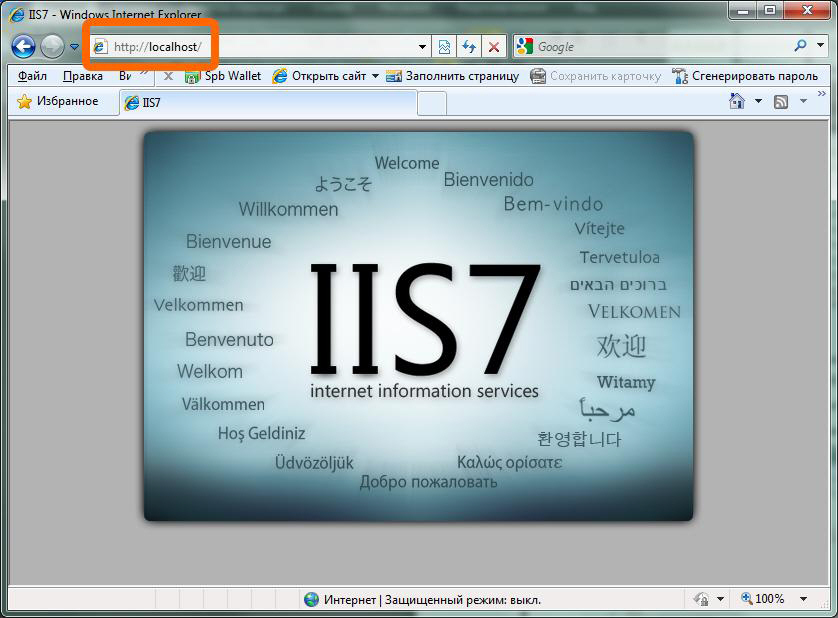Click the Открыть сайт button
838x618 pixels.
point(320,76)
